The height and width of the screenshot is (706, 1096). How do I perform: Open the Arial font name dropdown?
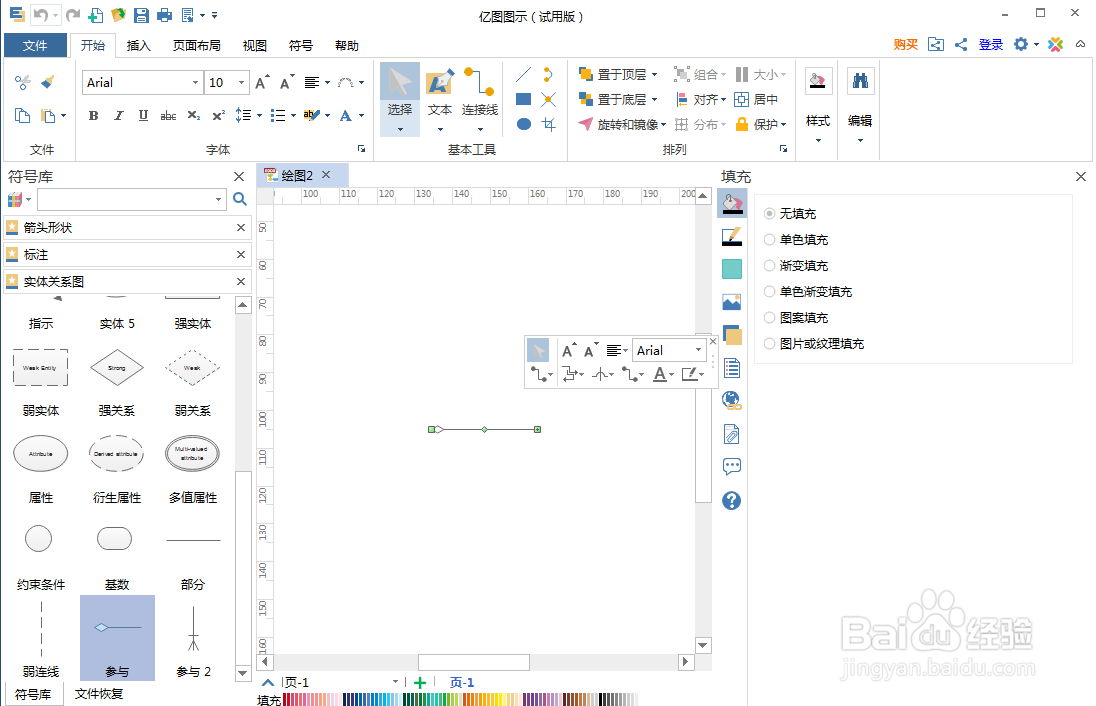[x=195, y=82]
